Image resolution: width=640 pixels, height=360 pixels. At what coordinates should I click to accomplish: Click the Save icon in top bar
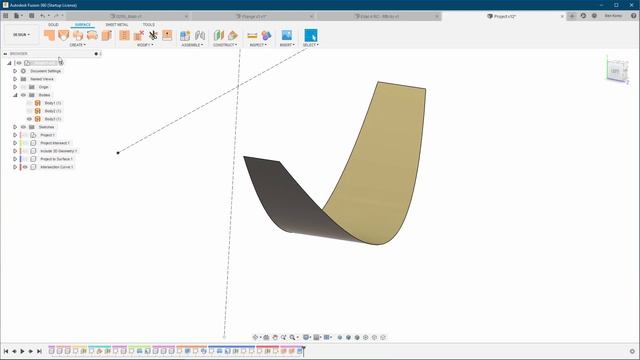tap(31, 16)
